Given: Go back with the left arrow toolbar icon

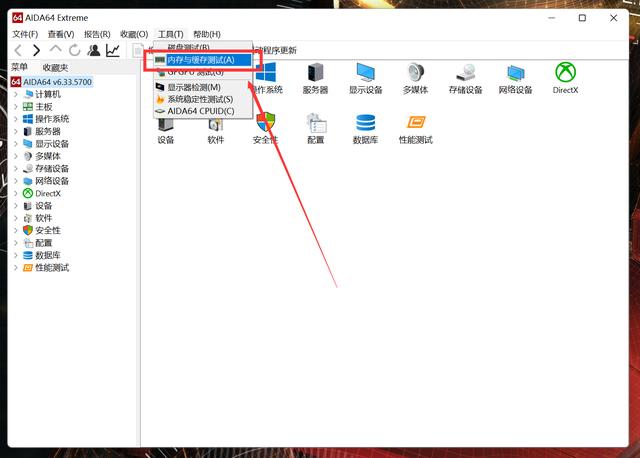Looking at the screenshot, I should [x=18, y=50].
